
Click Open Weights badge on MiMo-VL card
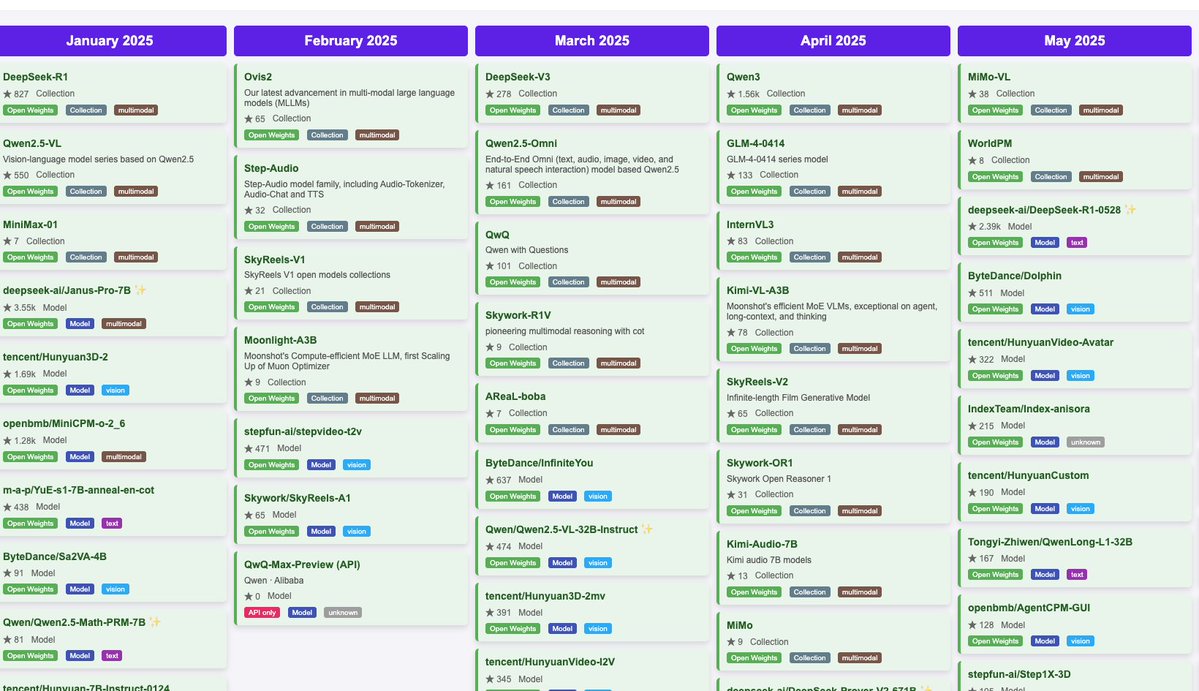pyautogui.click(x=995, y=110)
